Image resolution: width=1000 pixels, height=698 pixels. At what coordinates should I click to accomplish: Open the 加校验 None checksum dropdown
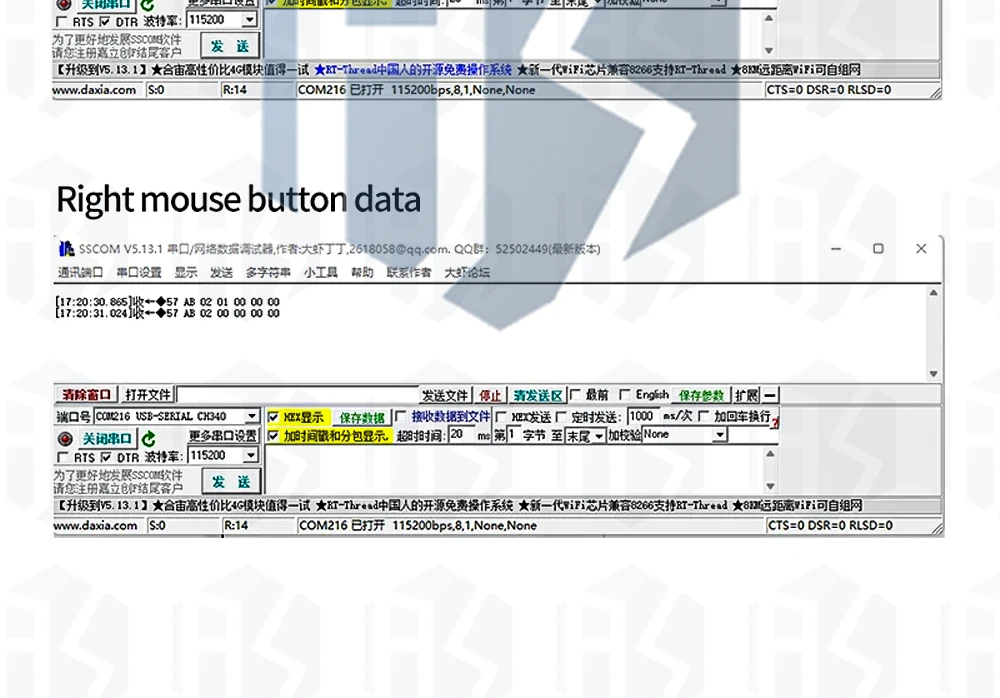(x=719, y=435)
